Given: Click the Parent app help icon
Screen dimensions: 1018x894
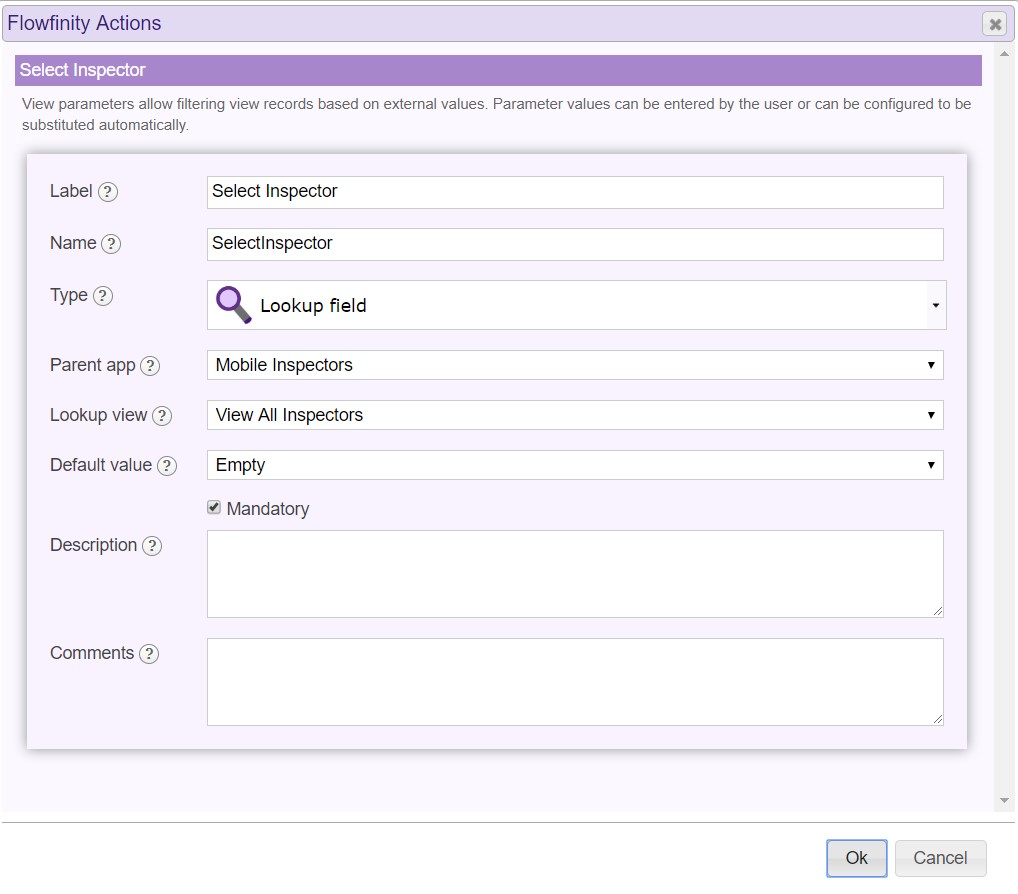Looking at the screenshot, I should [x=150, y=366].
